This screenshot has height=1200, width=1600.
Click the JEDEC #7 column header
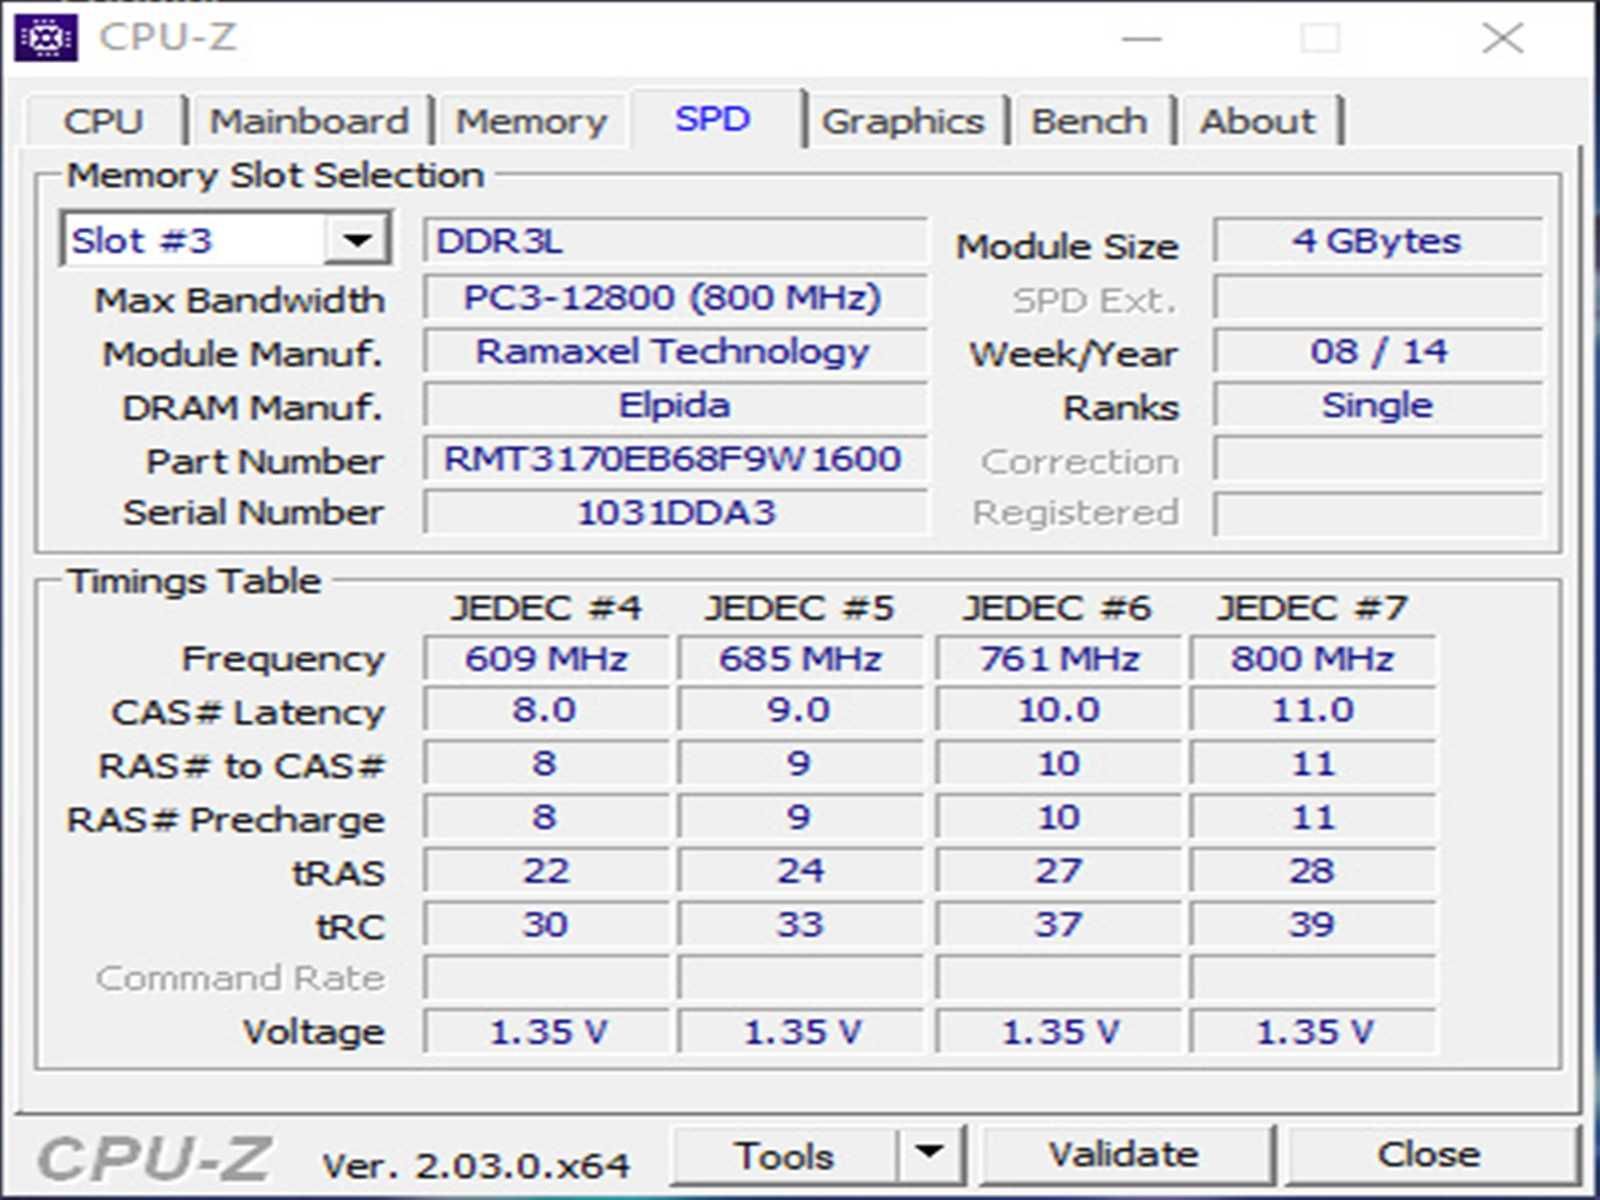(x=1312, y=608)
